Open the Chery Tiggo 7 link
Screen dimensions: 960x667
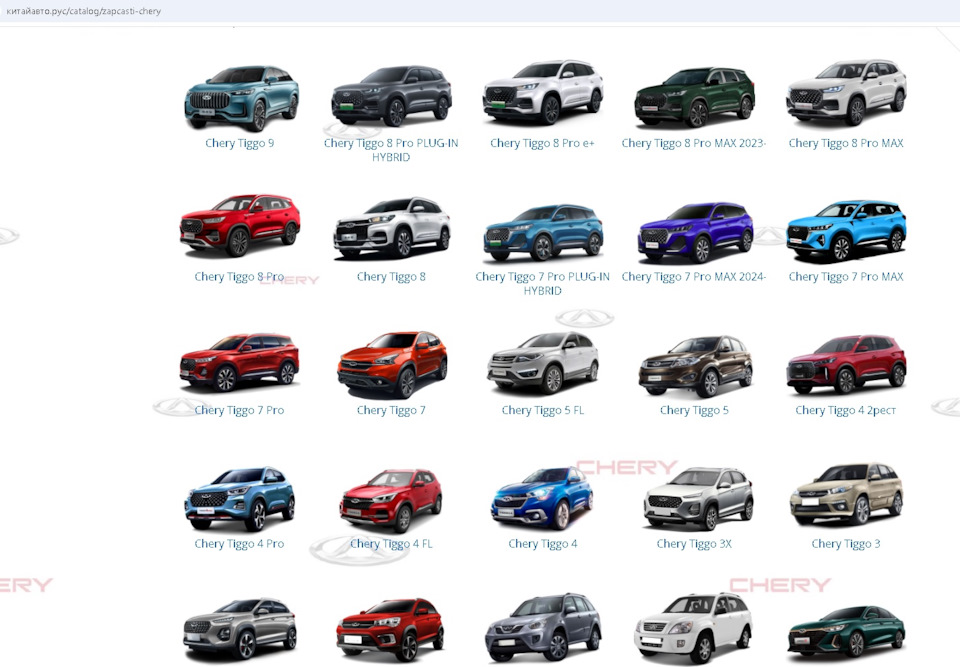[391, 410]
